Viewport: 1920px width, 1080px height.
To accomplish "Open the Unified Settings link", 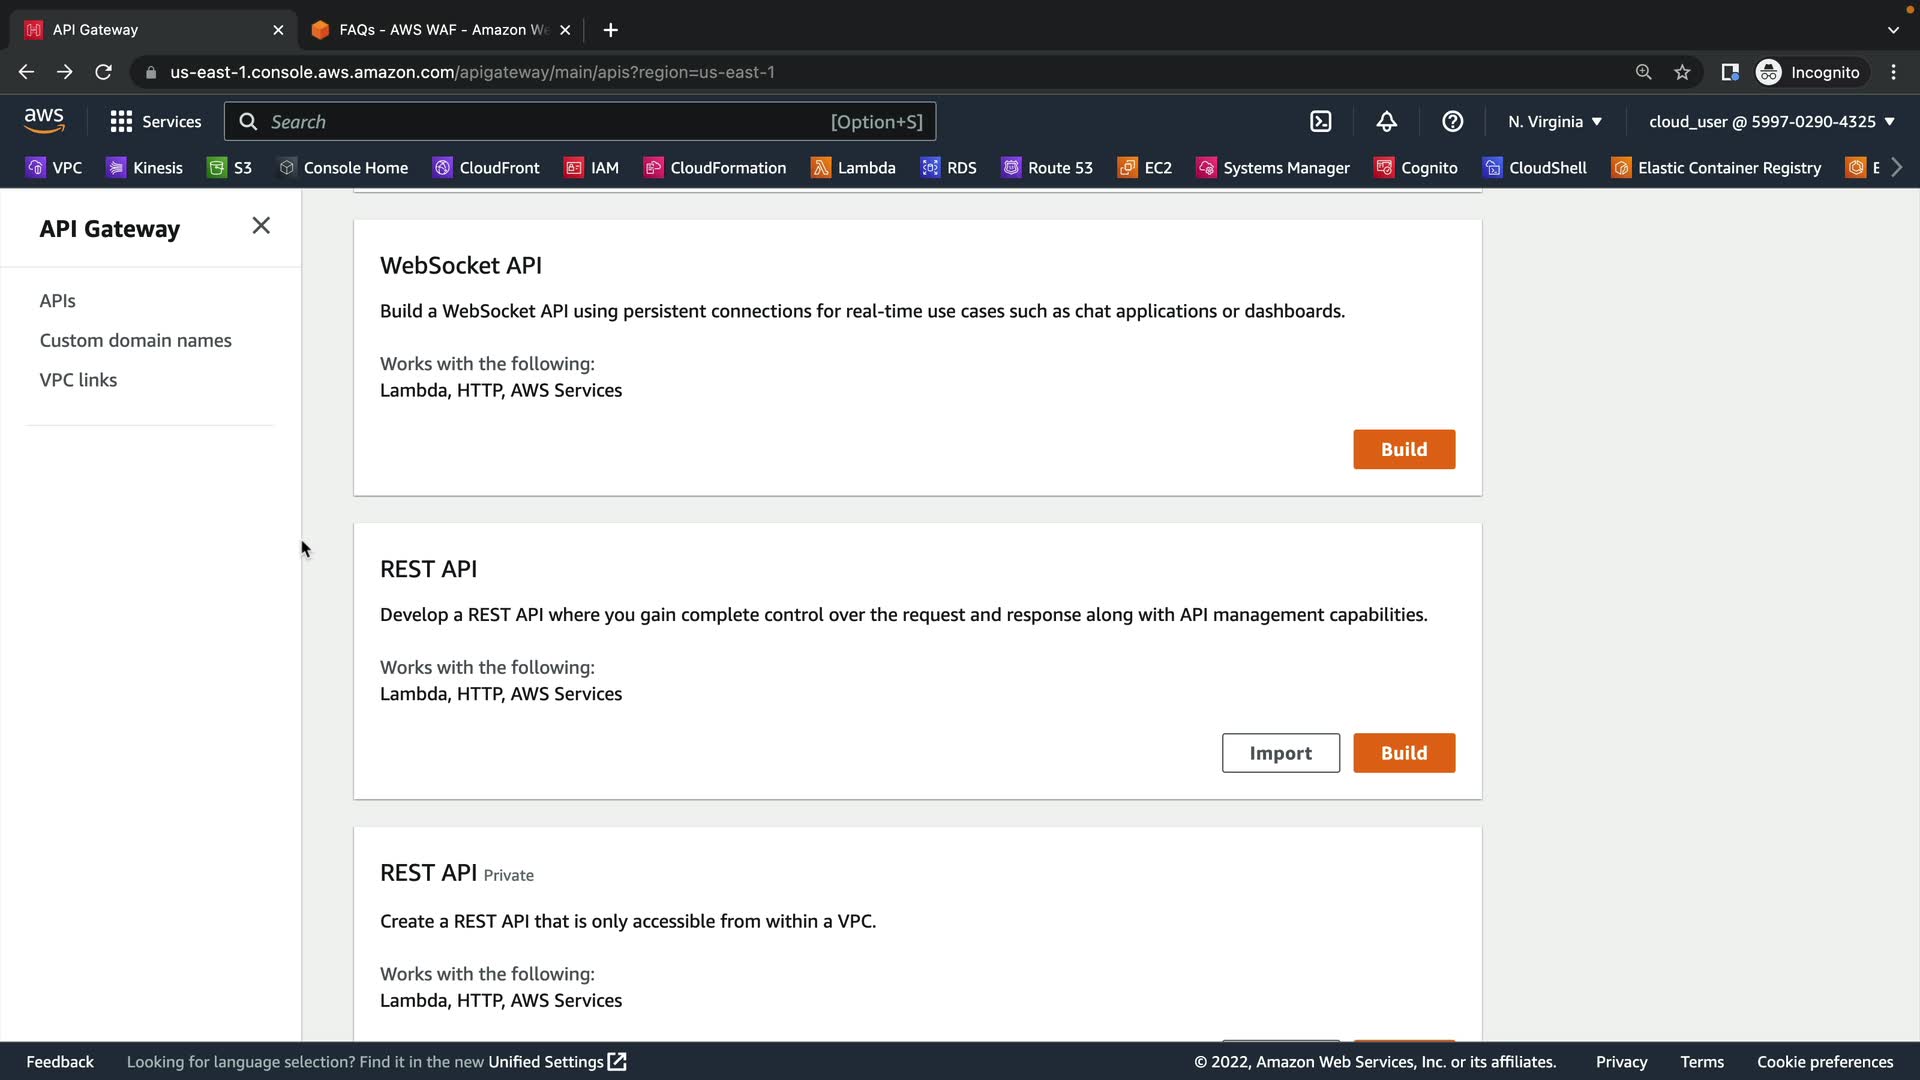I will click(x=556, y=1061).
